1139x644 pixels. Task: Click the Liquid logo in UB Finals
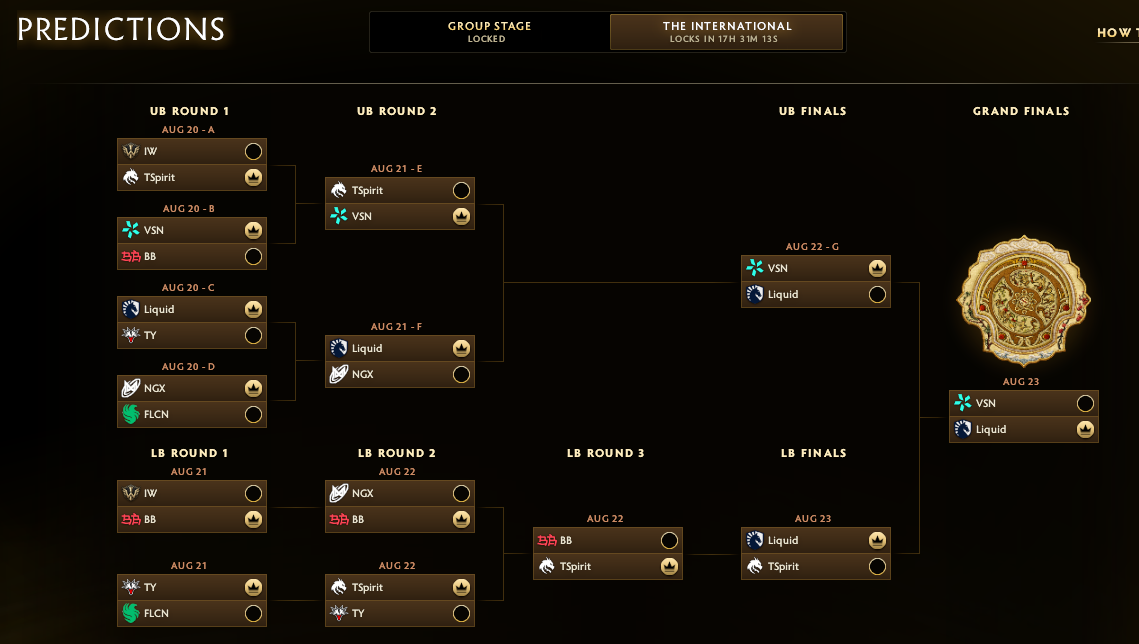755,294
